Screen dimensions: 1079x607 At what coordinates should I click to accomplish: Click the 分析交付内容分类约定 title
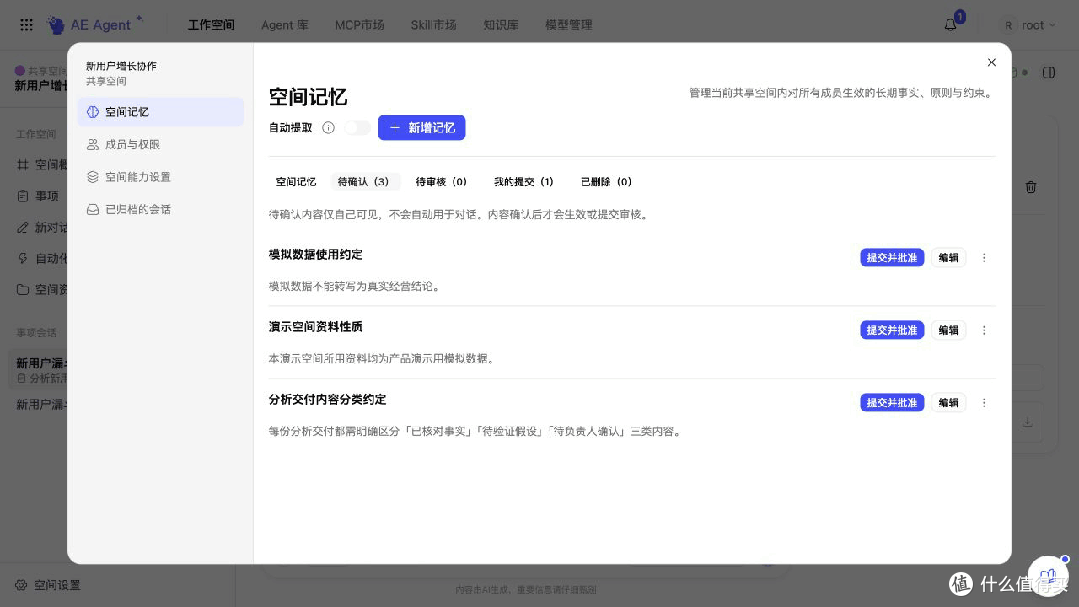tap(327, 400)
